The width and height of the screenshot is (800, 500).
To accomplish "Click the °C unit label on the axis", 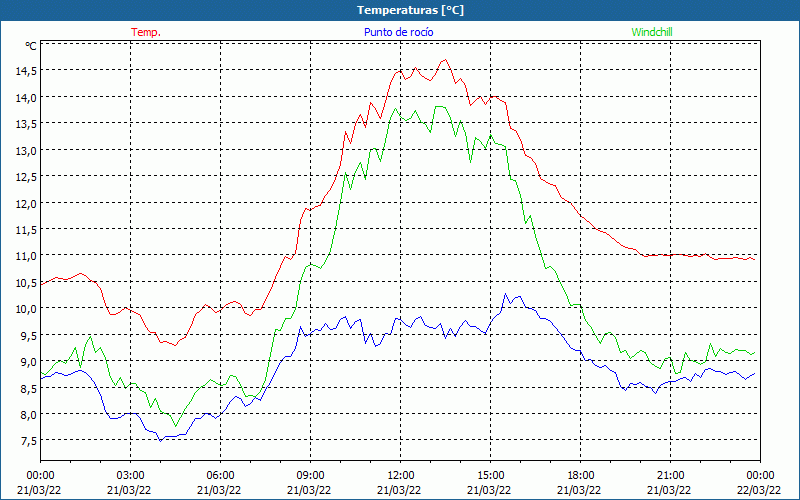I will click(x=31, y=46).
